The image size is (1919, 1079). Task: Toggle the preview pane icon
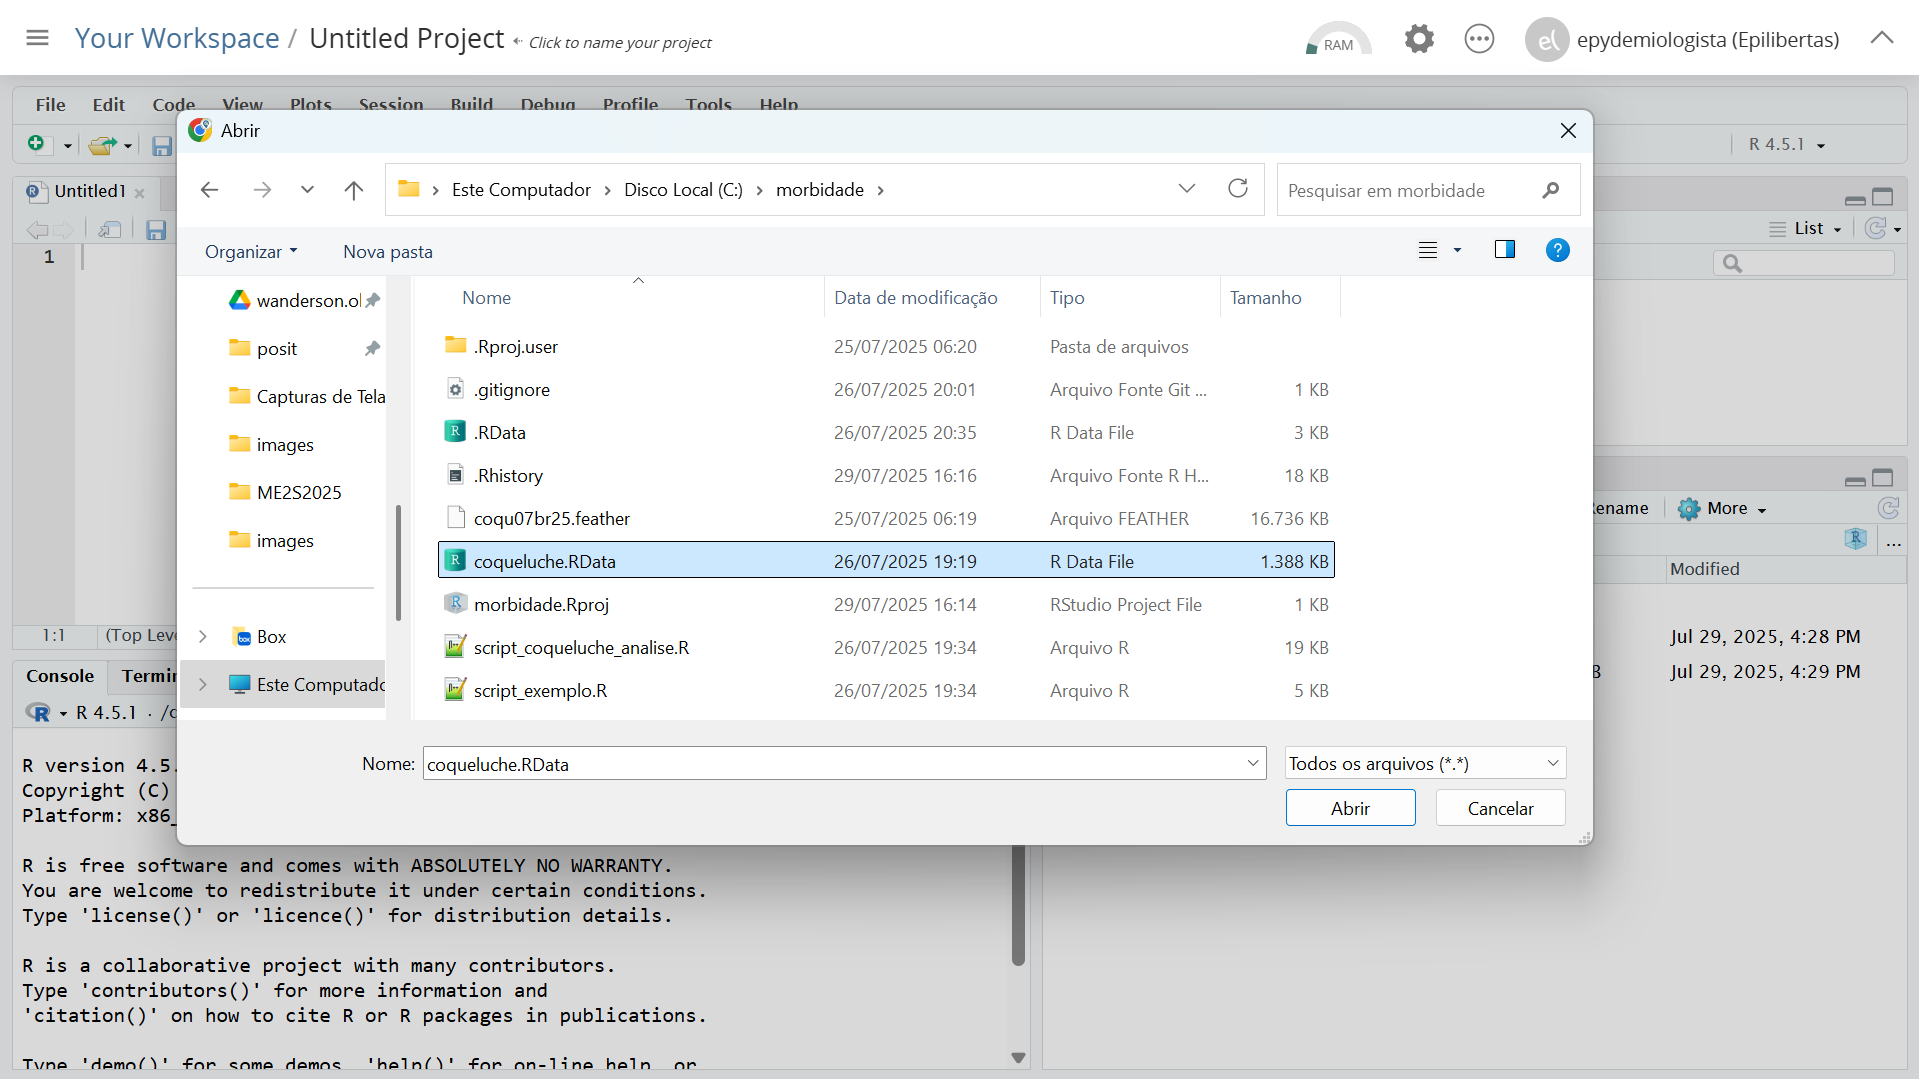[x=1504, y=250]
